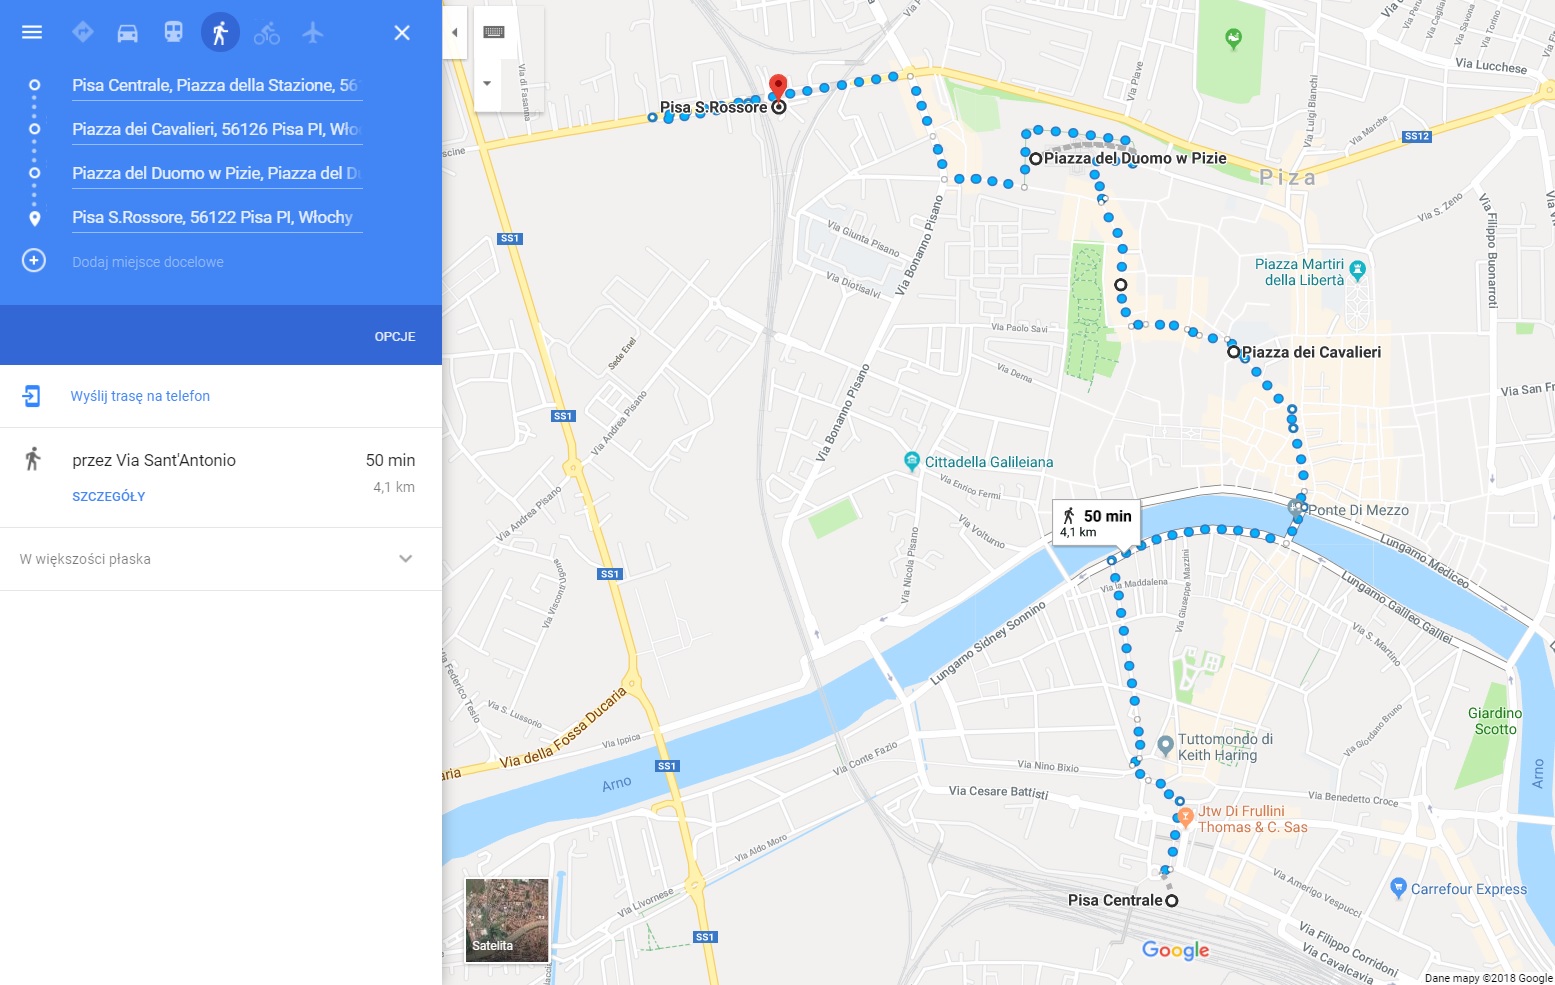Switch to Satelita map view
This screenshot has height=985, width=1555.
507,920
